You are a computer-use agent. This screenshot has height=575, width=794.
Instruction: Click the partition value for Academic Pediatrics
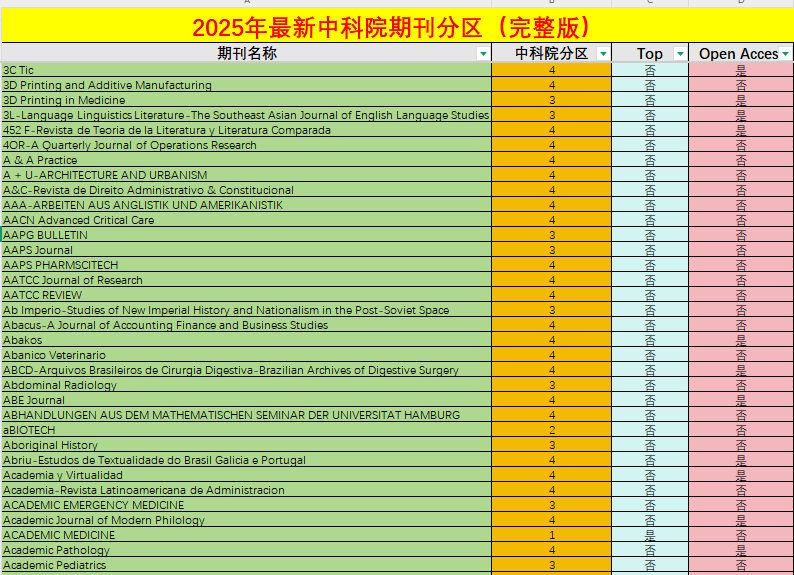click(x=551, y=565)
